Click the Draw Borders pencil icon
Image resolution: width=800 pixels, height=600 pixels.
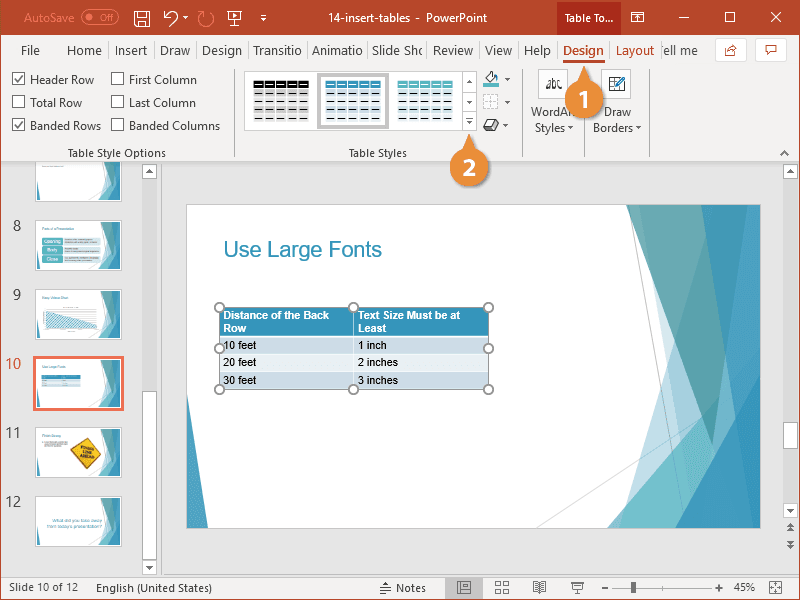tap(617, 84)
